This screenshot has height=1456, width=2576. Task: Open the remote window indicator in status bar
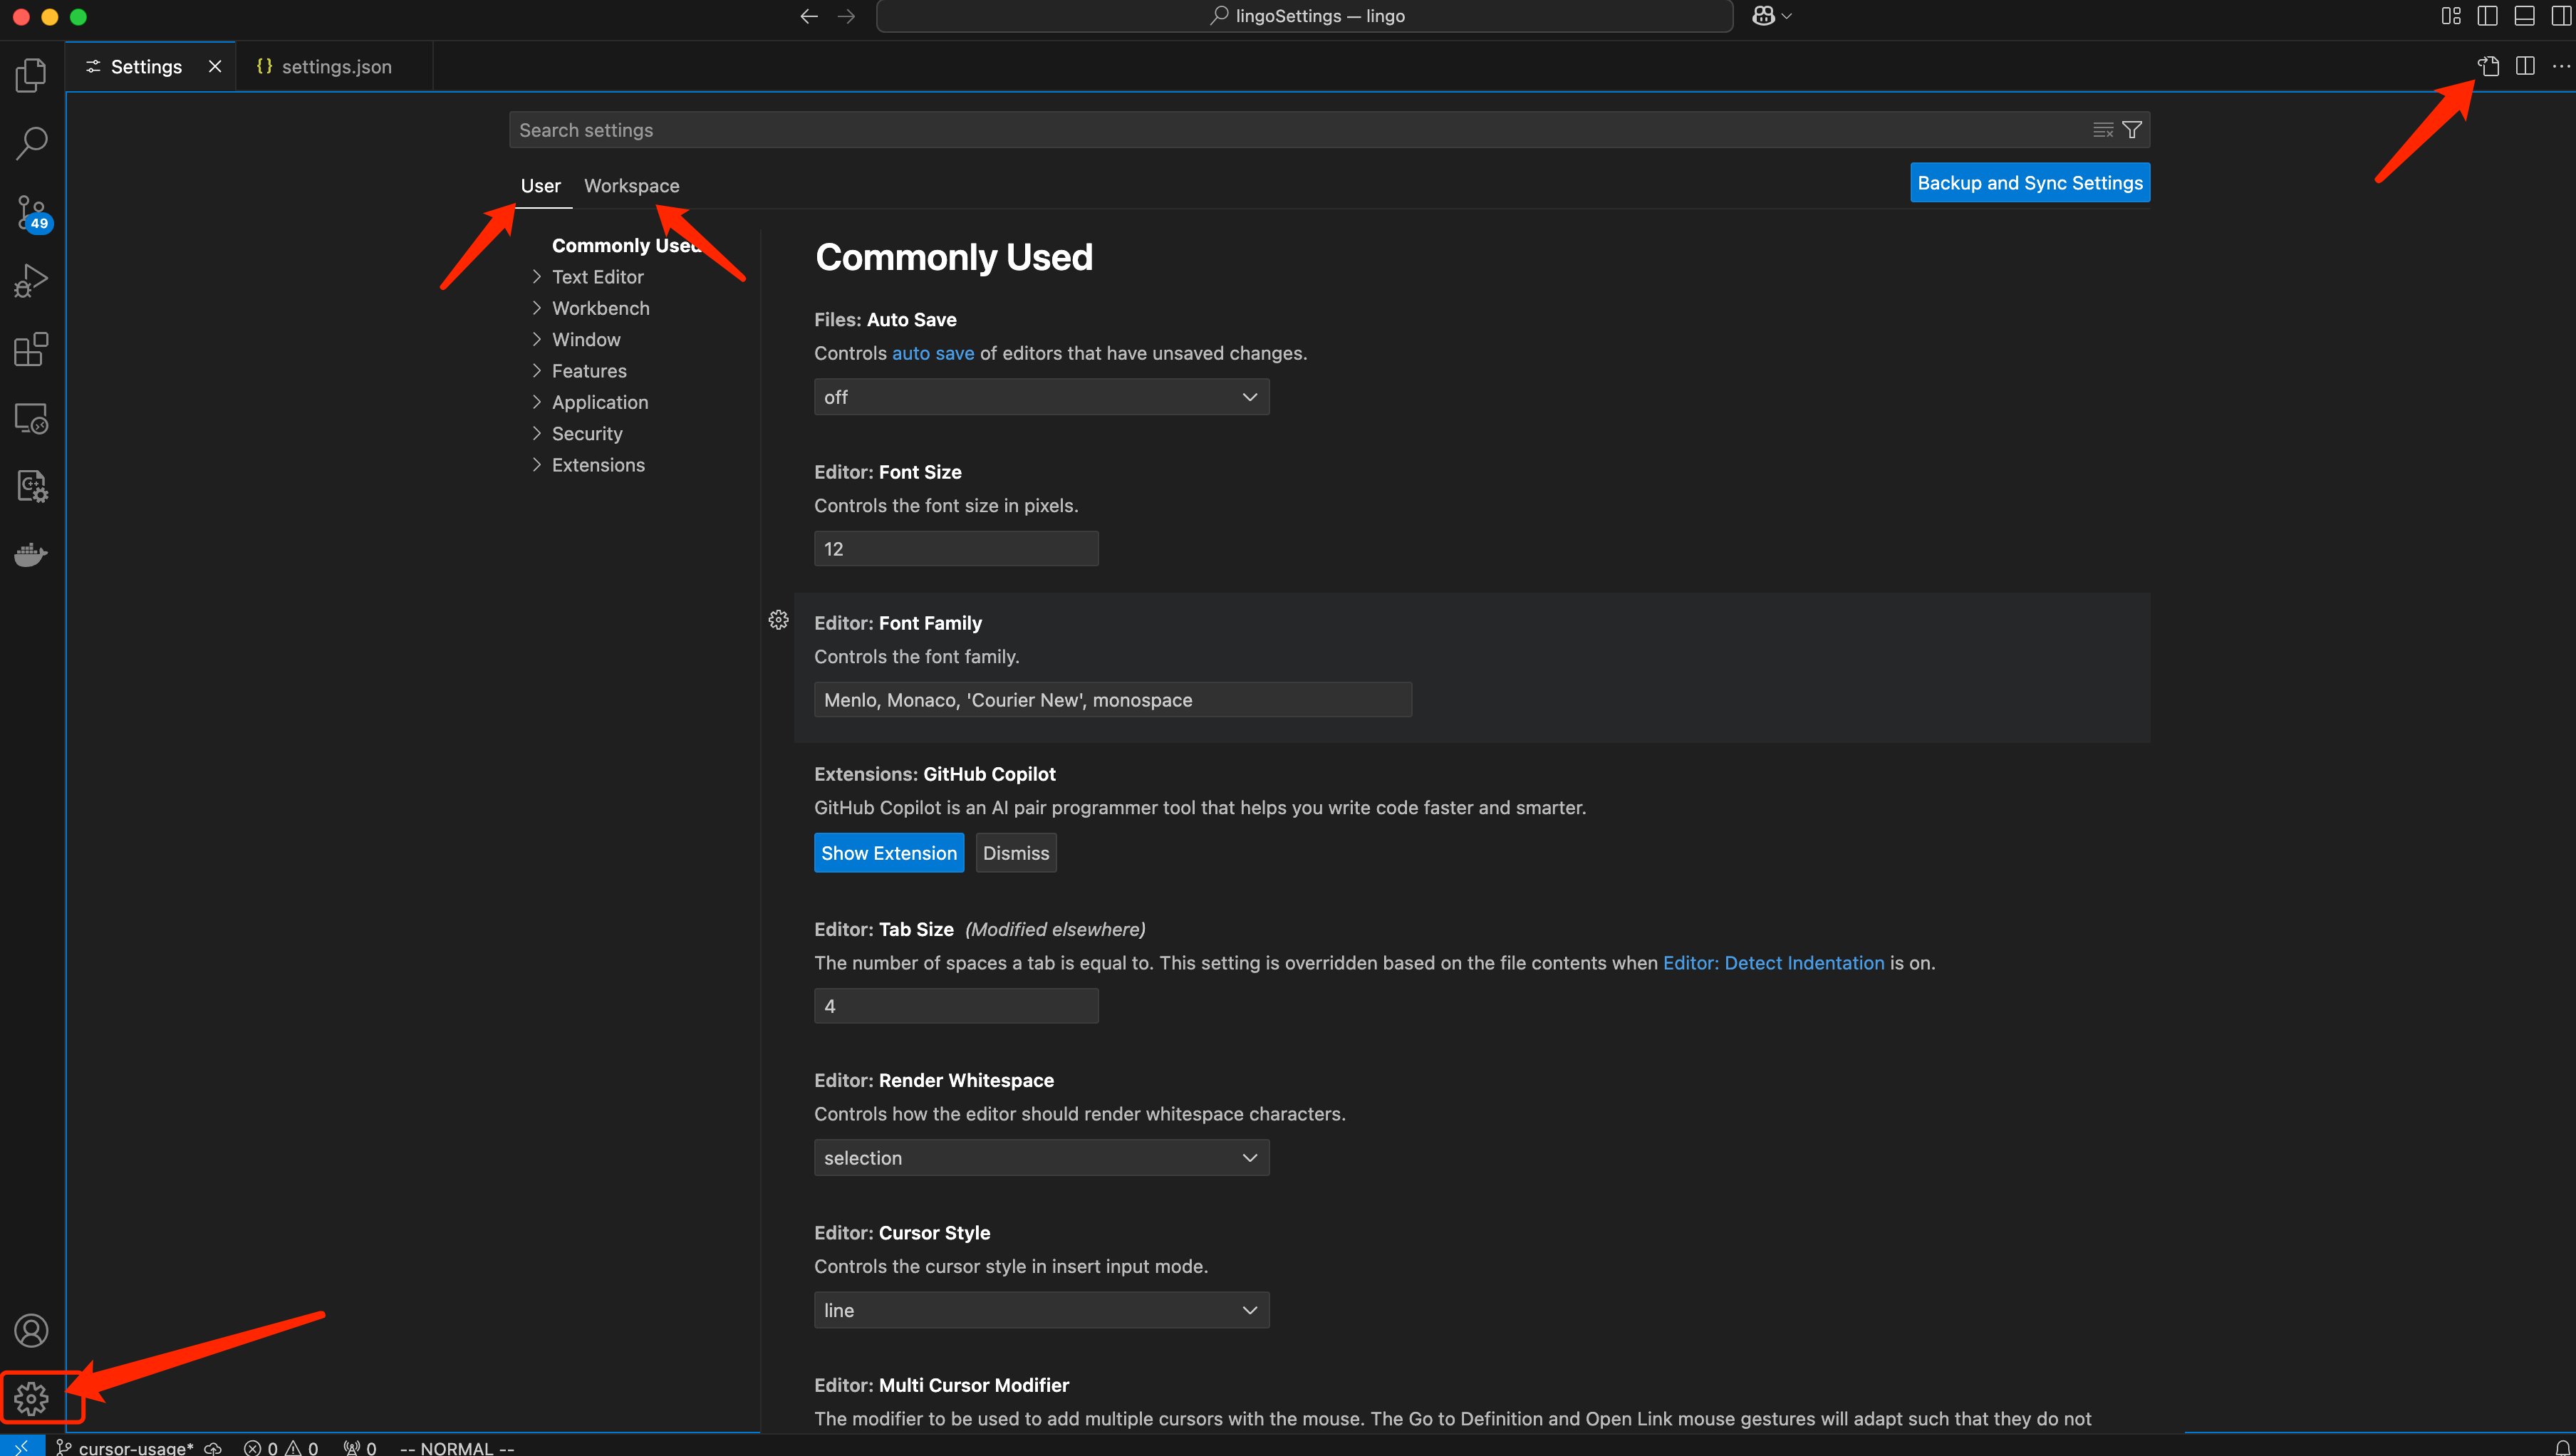pos(22,1447)
